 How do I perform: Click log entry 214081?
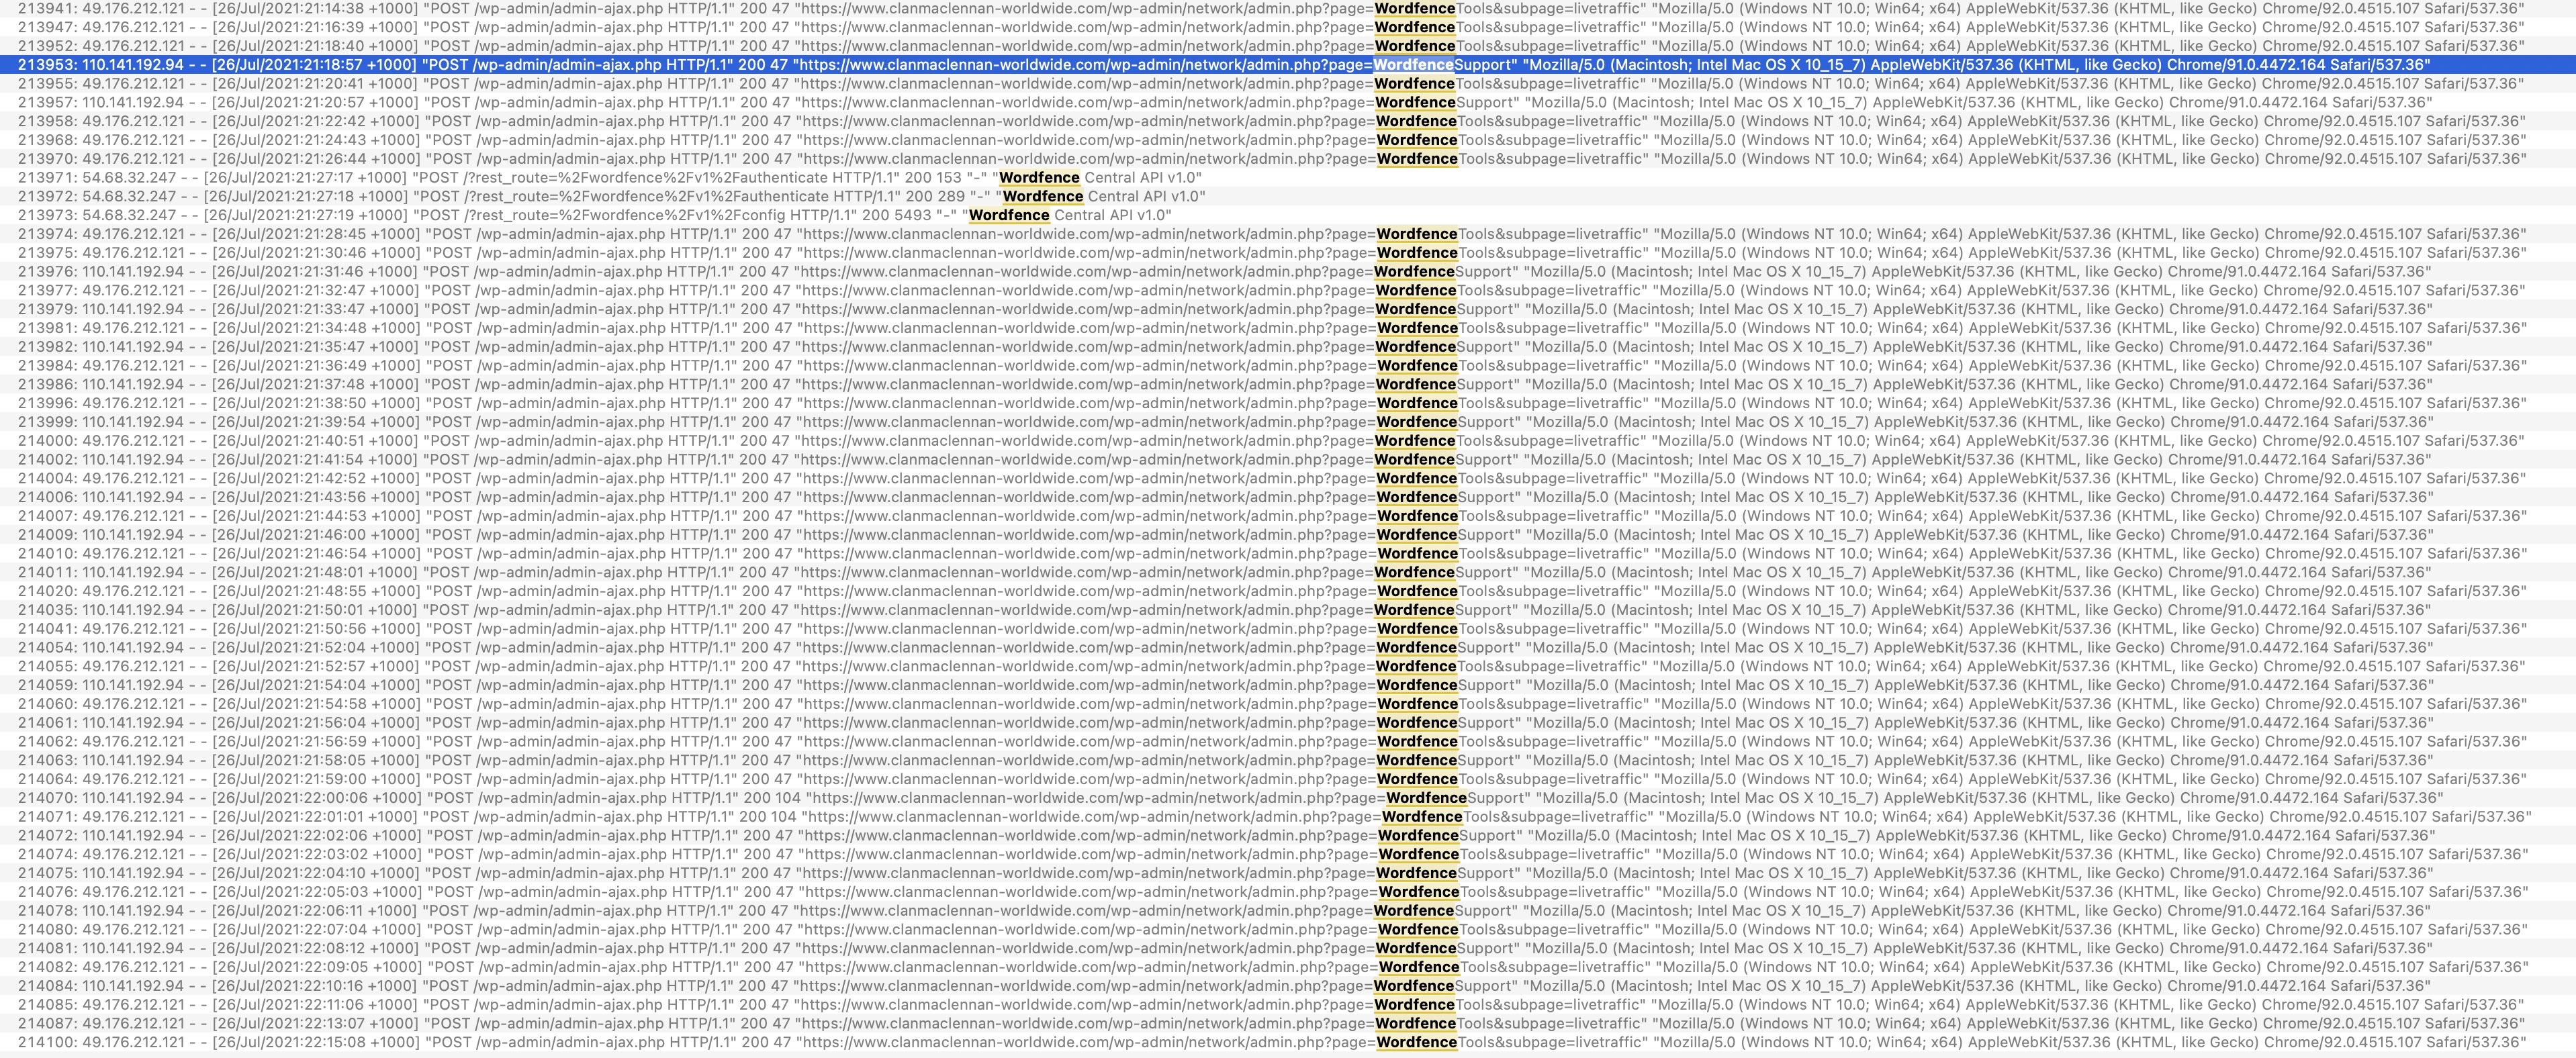pos(1288,948)
